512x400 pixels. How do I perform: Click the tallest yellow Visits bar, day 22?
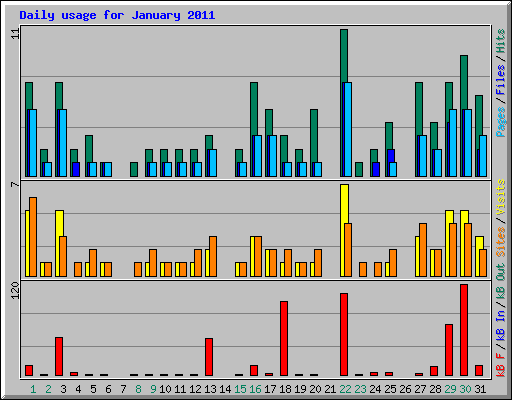(344, 204)
